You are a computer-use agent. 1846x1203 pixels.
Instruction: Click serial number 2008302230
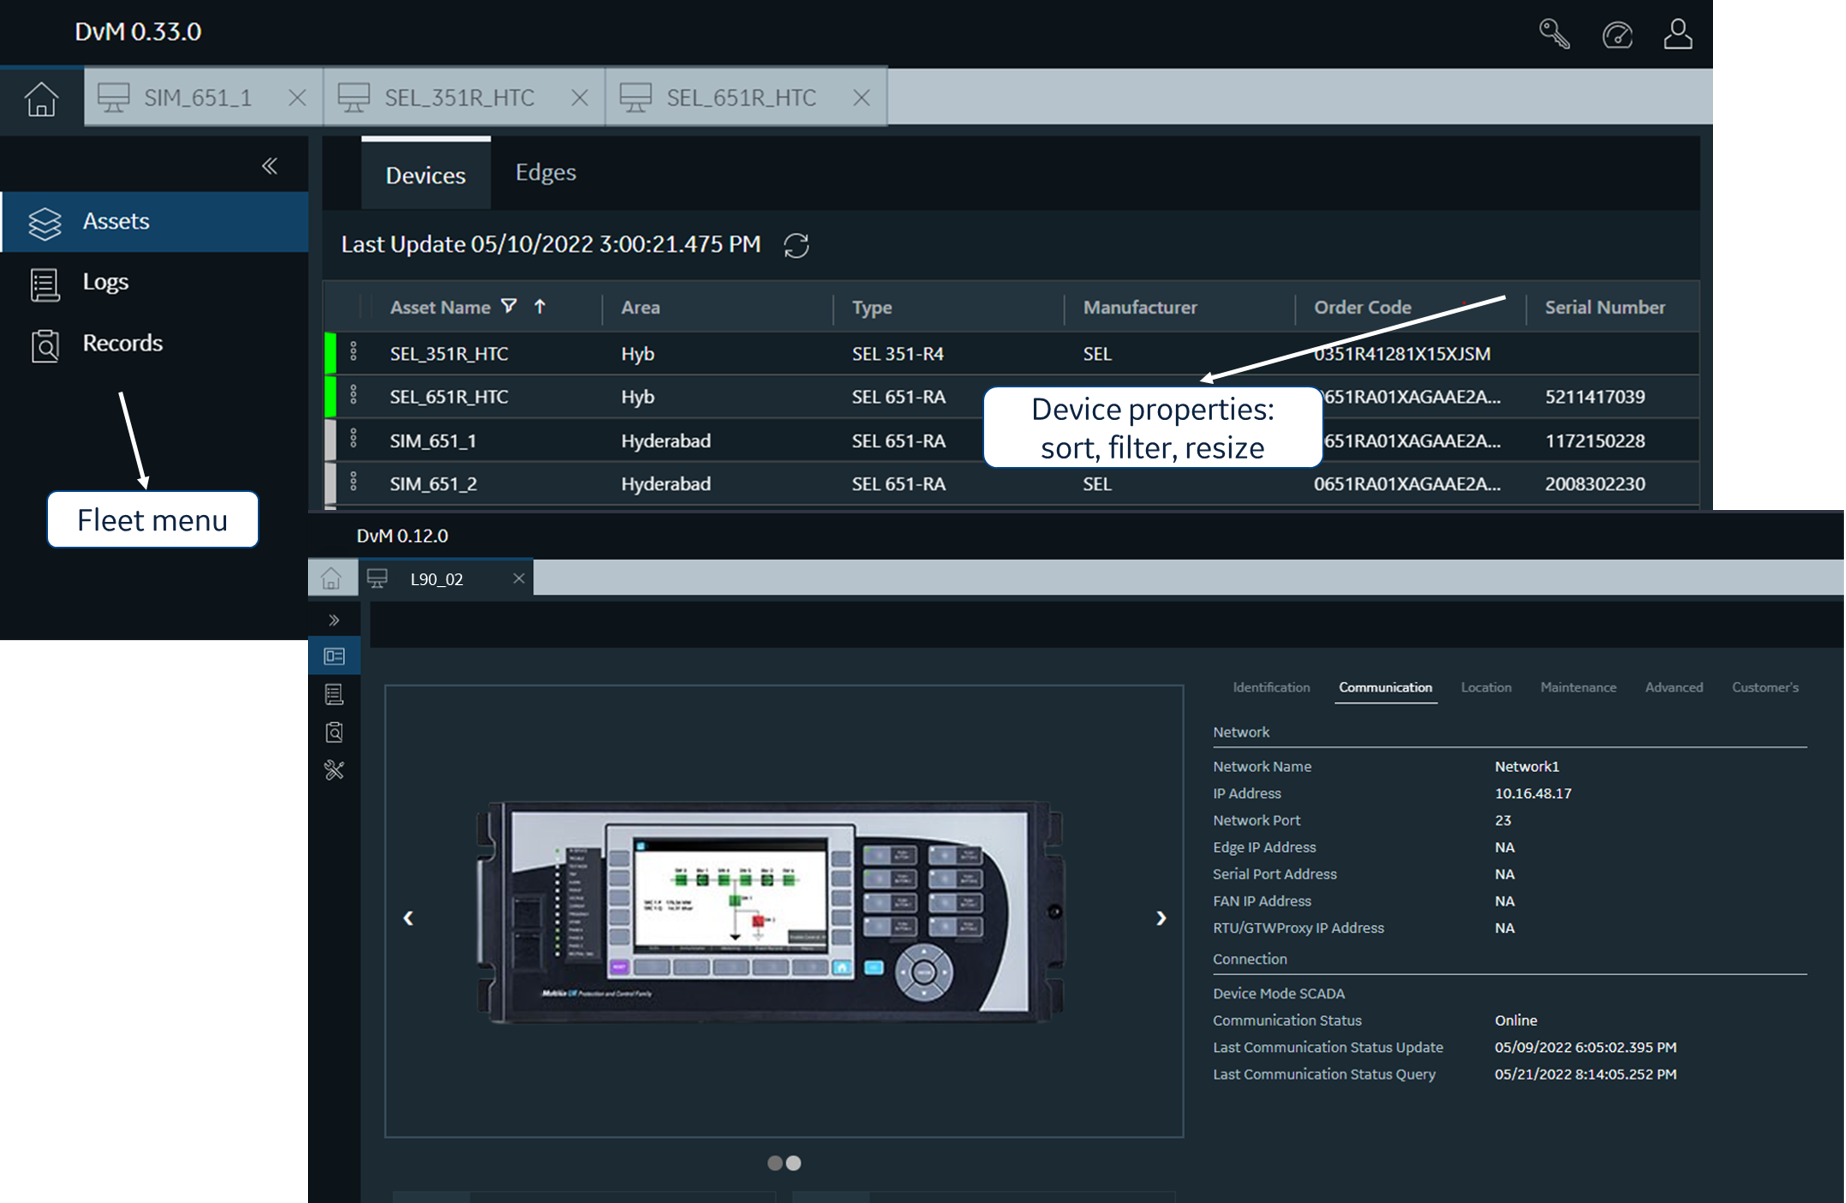(1595, 484)
